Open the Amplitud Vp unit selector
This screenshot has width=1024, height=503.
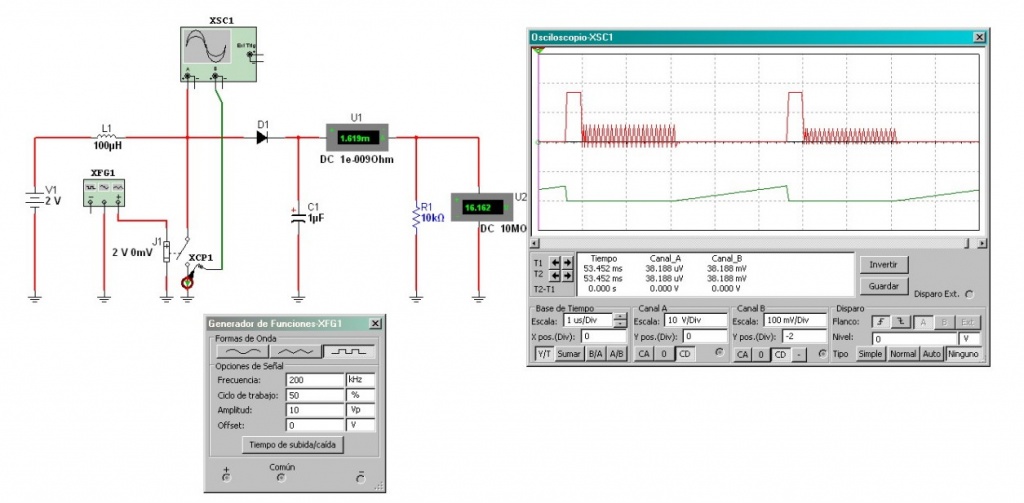358,410
